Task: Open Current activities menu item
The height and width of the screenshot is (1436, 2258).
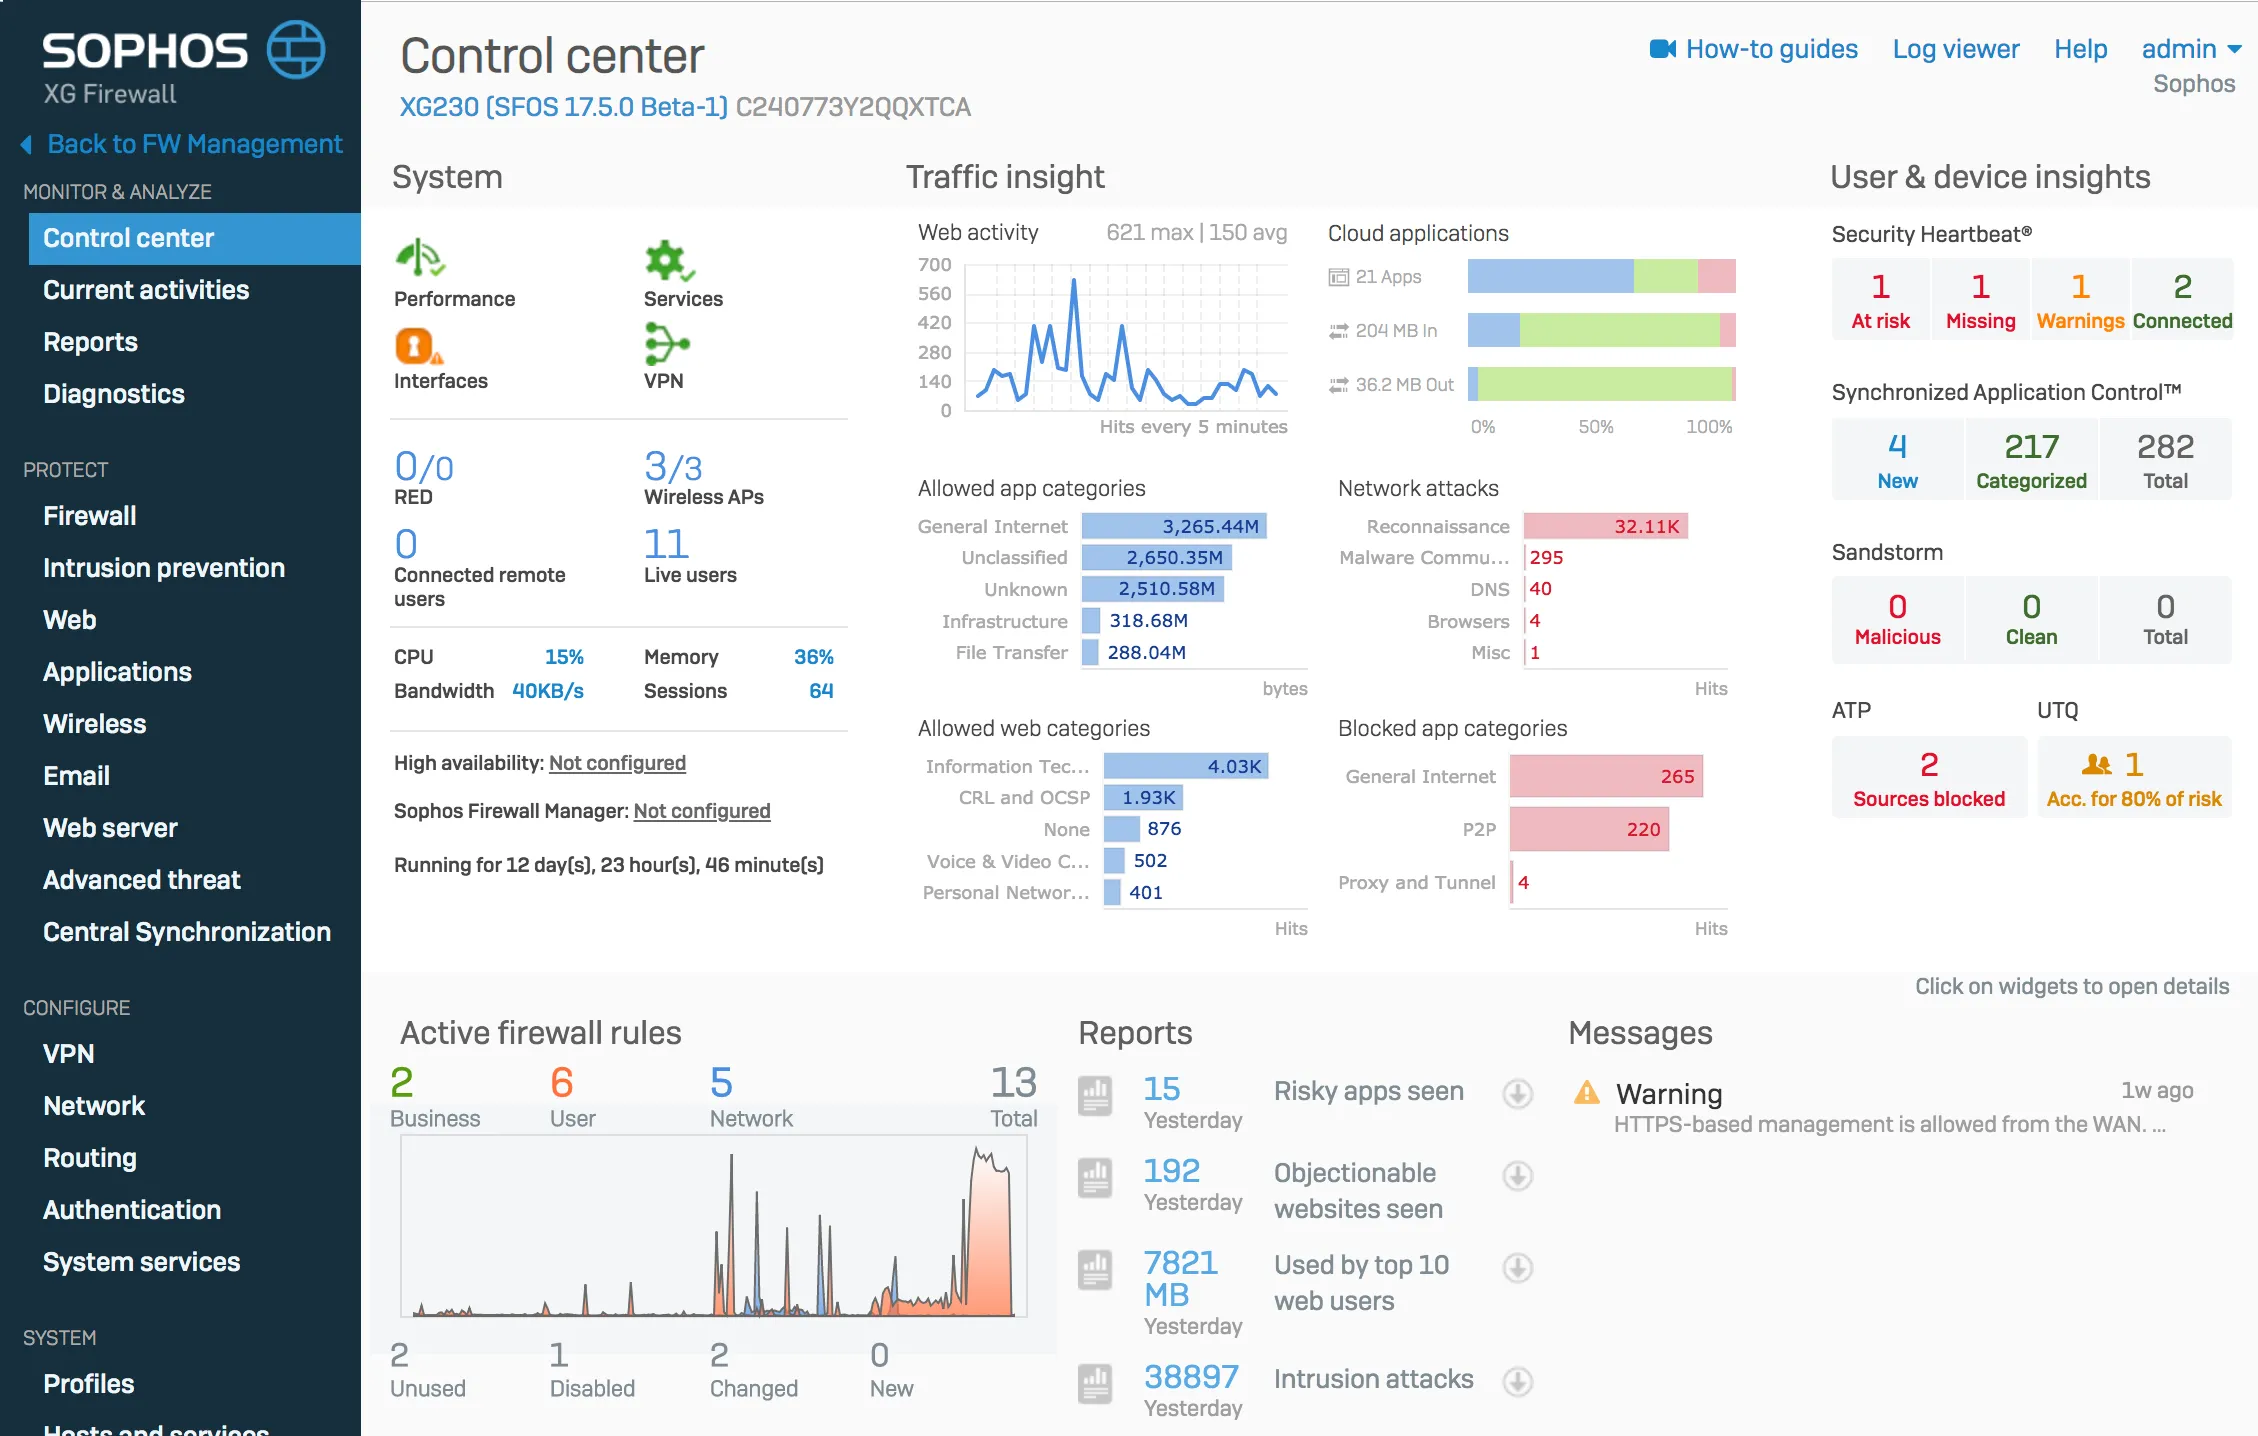Action: (x=146, y=290)
